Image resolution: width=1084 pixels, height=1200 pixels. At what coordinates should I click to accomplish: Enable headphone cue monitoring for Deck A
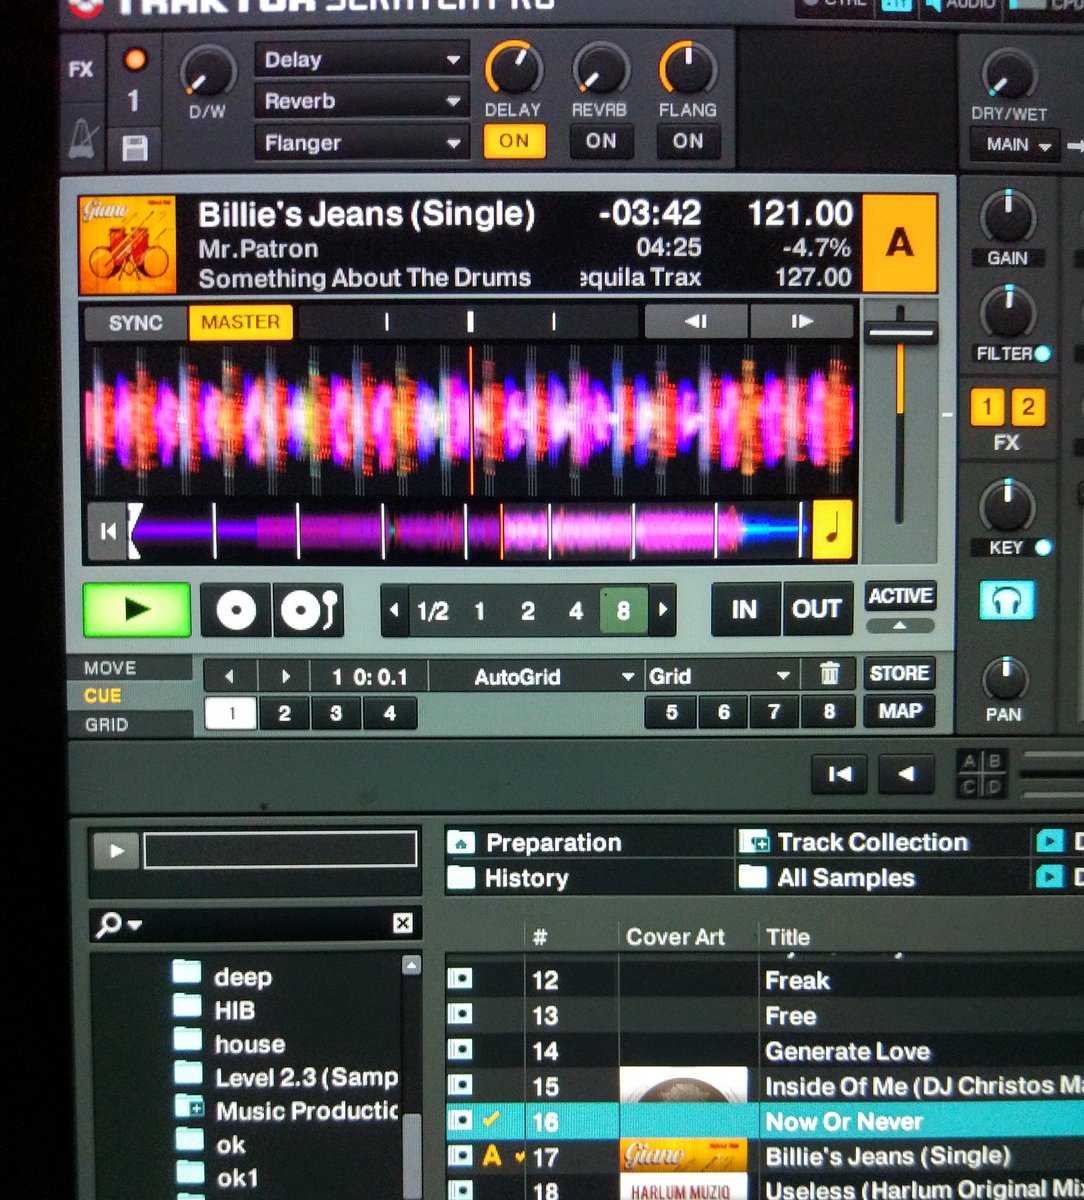tap(1007, 603)
